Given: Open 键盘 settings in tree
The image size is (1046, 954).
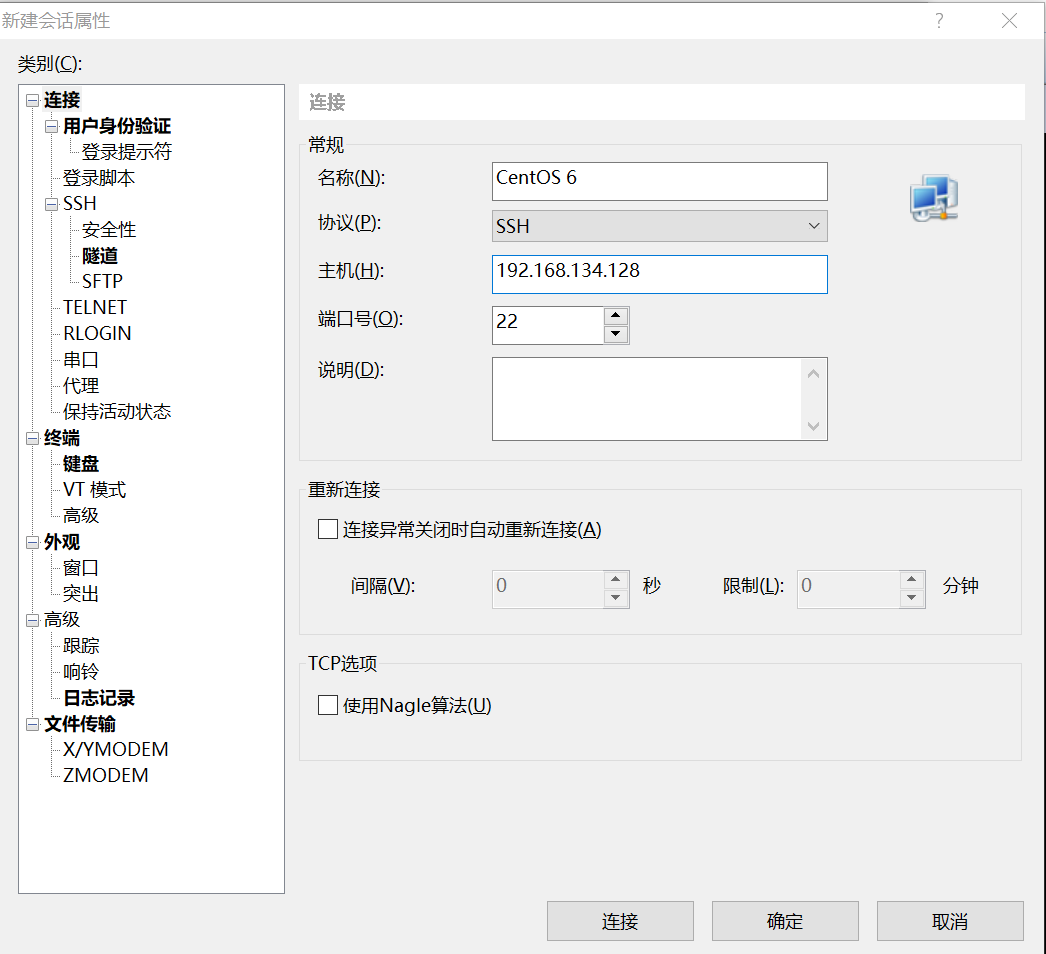Looking at the screenshot, I should pyautogui.click(x=81, y=464).
